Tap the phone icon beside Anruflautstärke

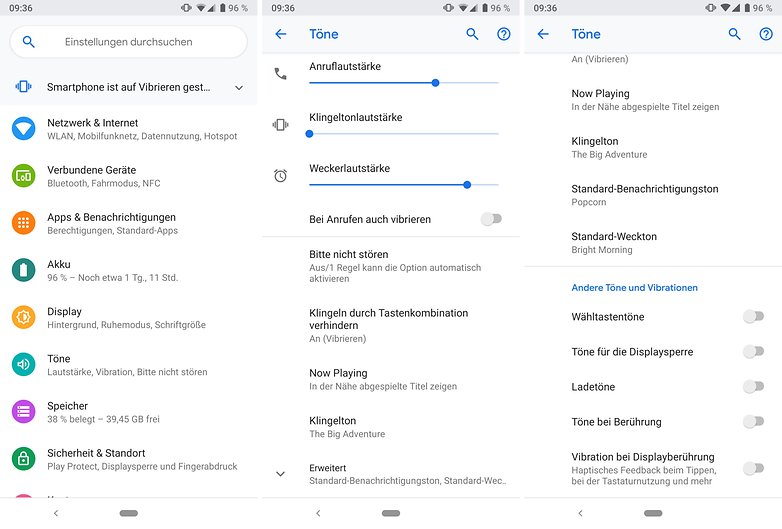coord(281,74)
